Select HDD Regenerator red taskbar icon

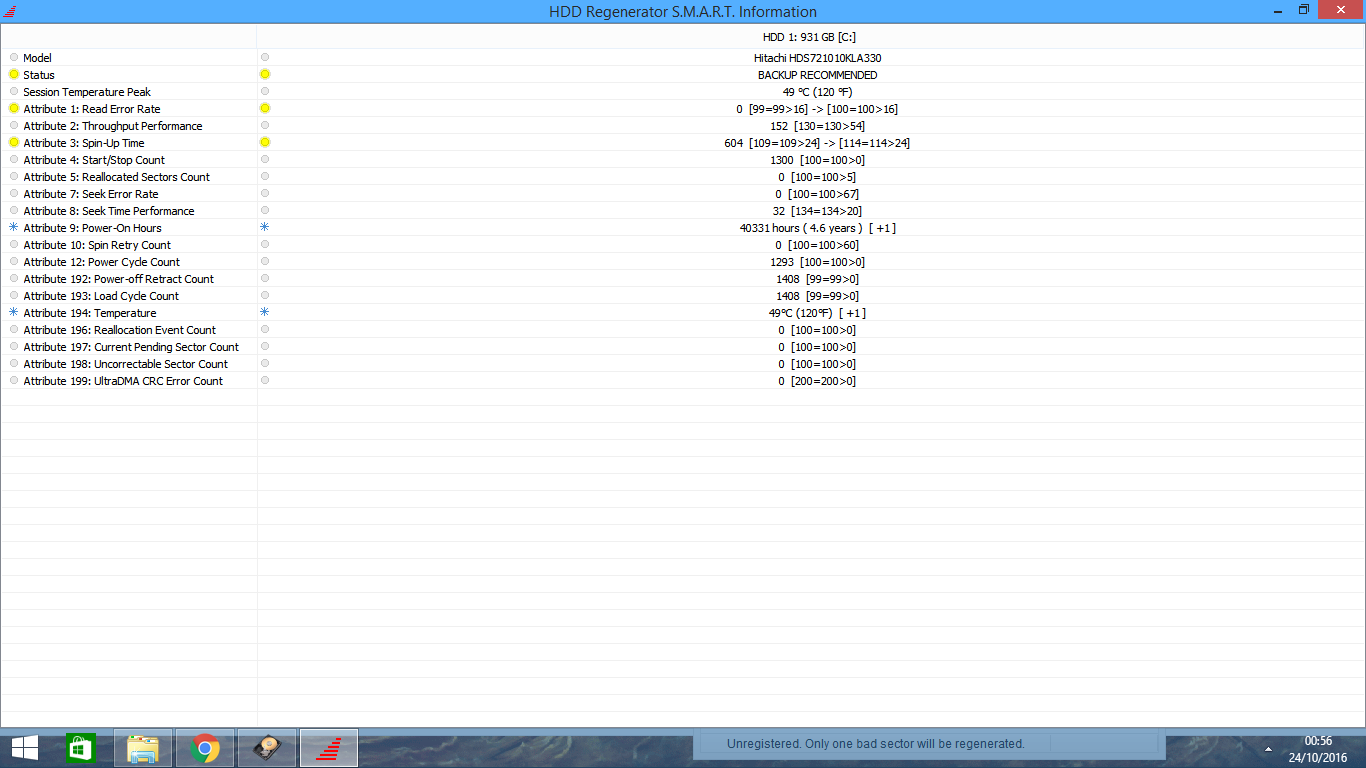point(329,748)
